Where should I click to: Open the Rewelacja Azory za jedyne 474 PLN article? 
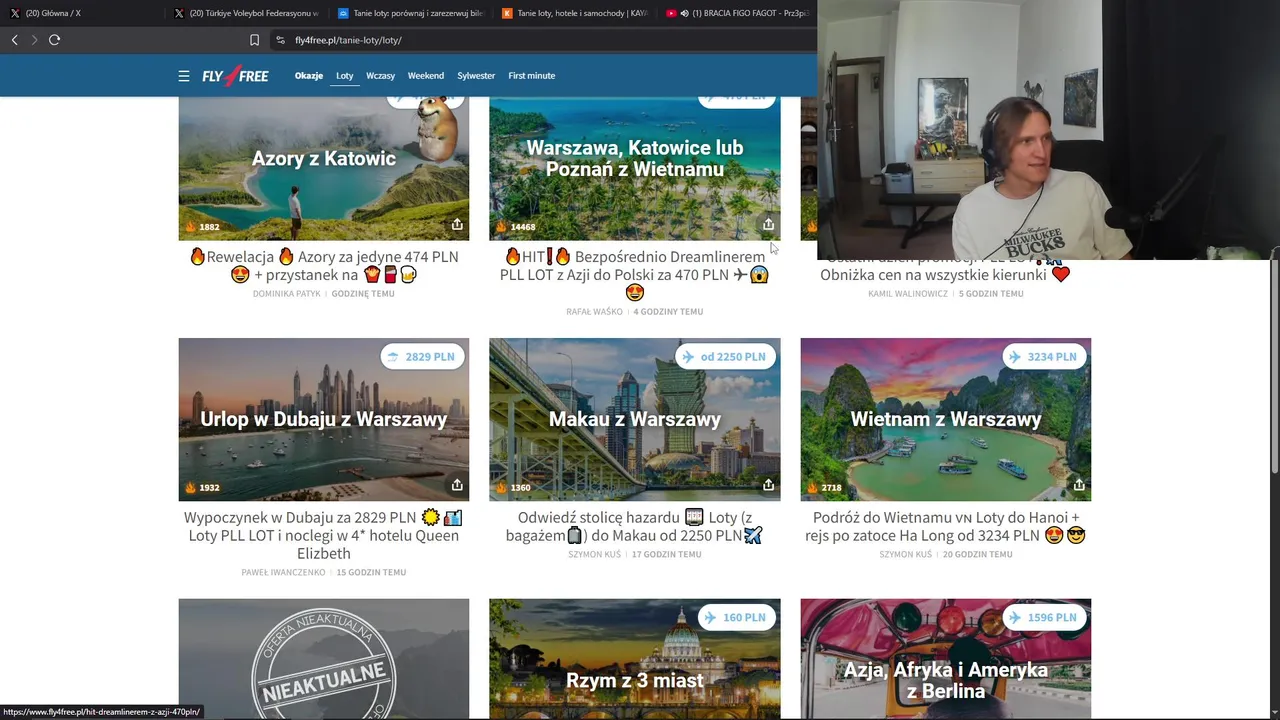(x=324, y=266)
